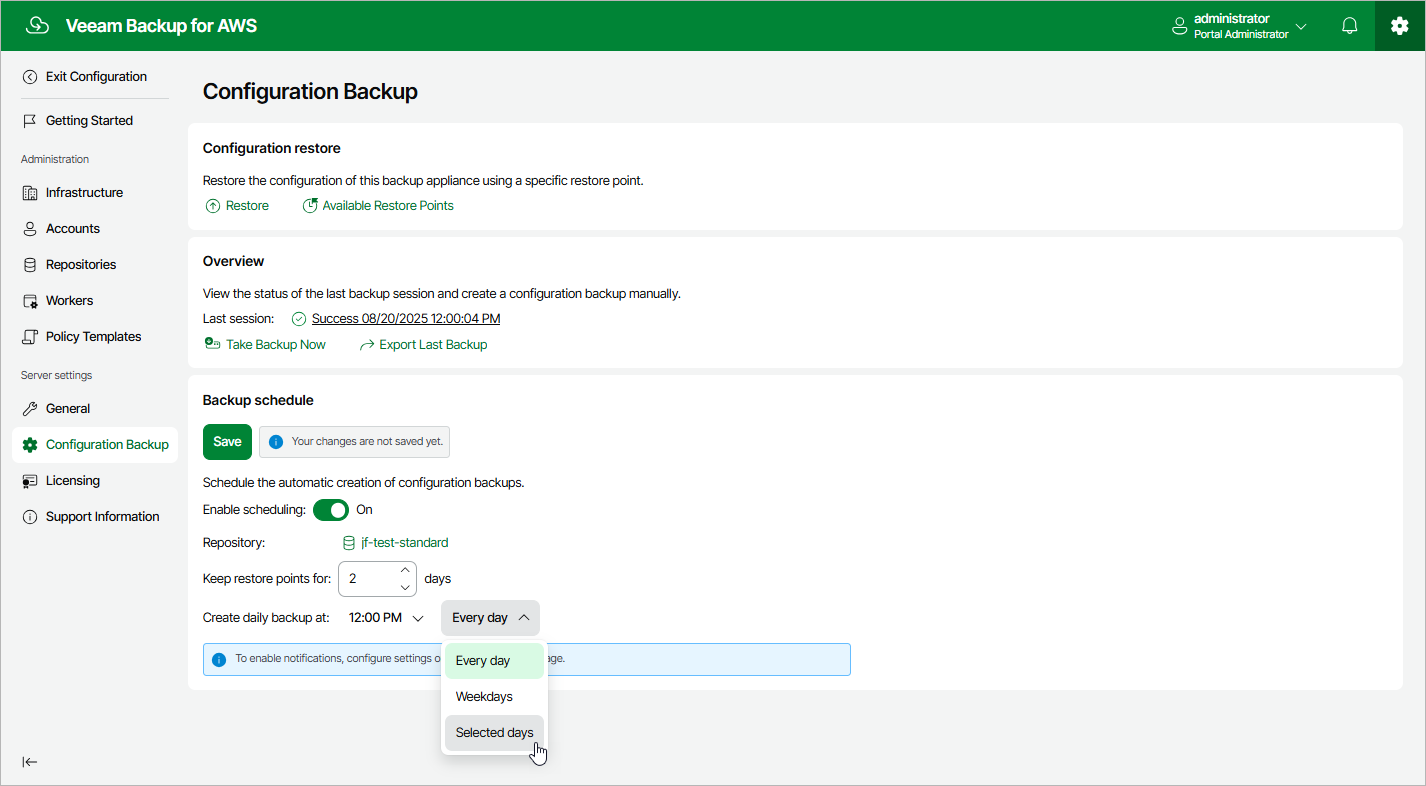The height and width of the screenshot is (786, 1426).
Task: Click the Infrastructure building icon
Action: pyautogui.click(x=30, y=193)
